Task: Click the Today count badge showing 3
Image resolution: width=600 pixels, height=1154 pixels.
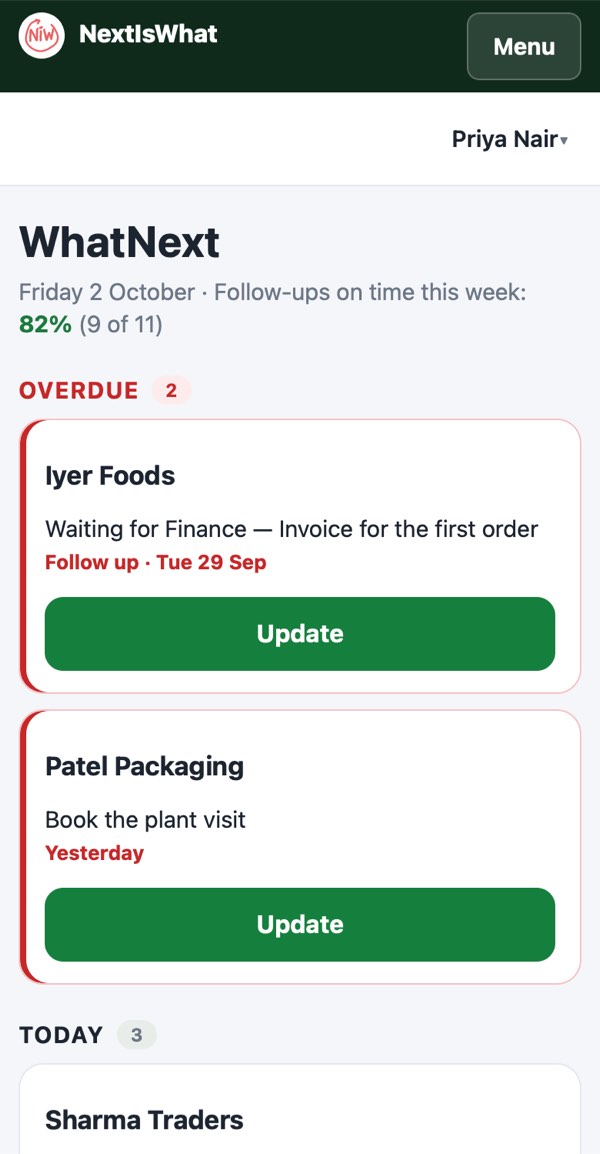Action: [x=137, y=1036]
